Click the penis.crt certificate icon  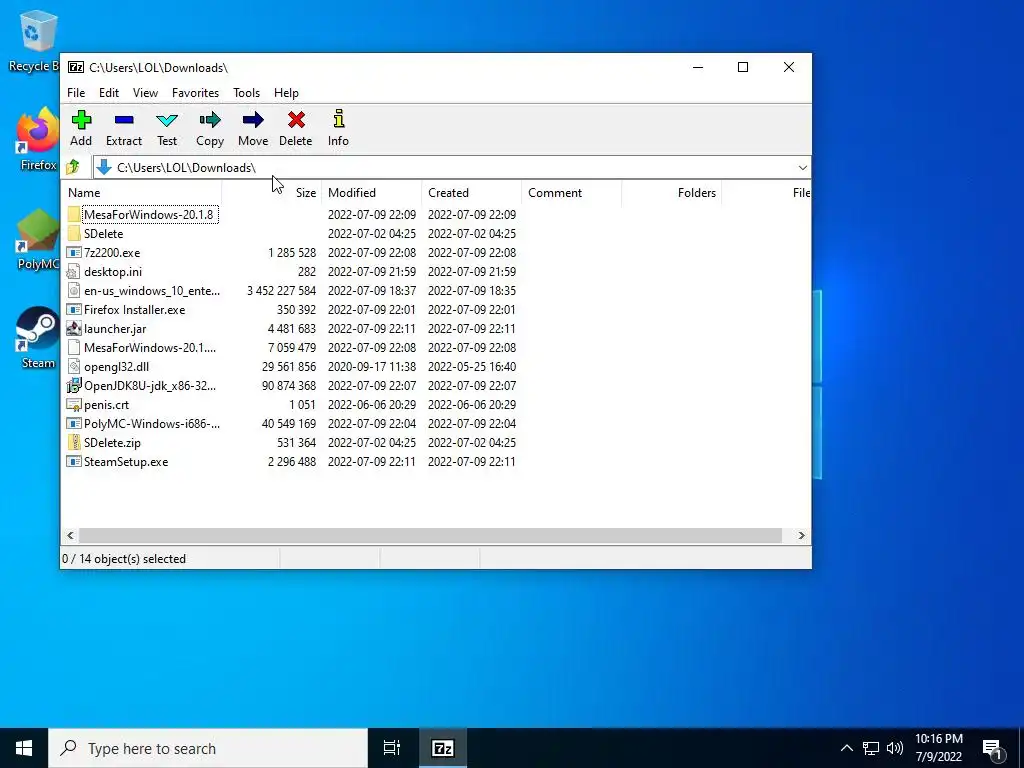(x=74, y=404)
